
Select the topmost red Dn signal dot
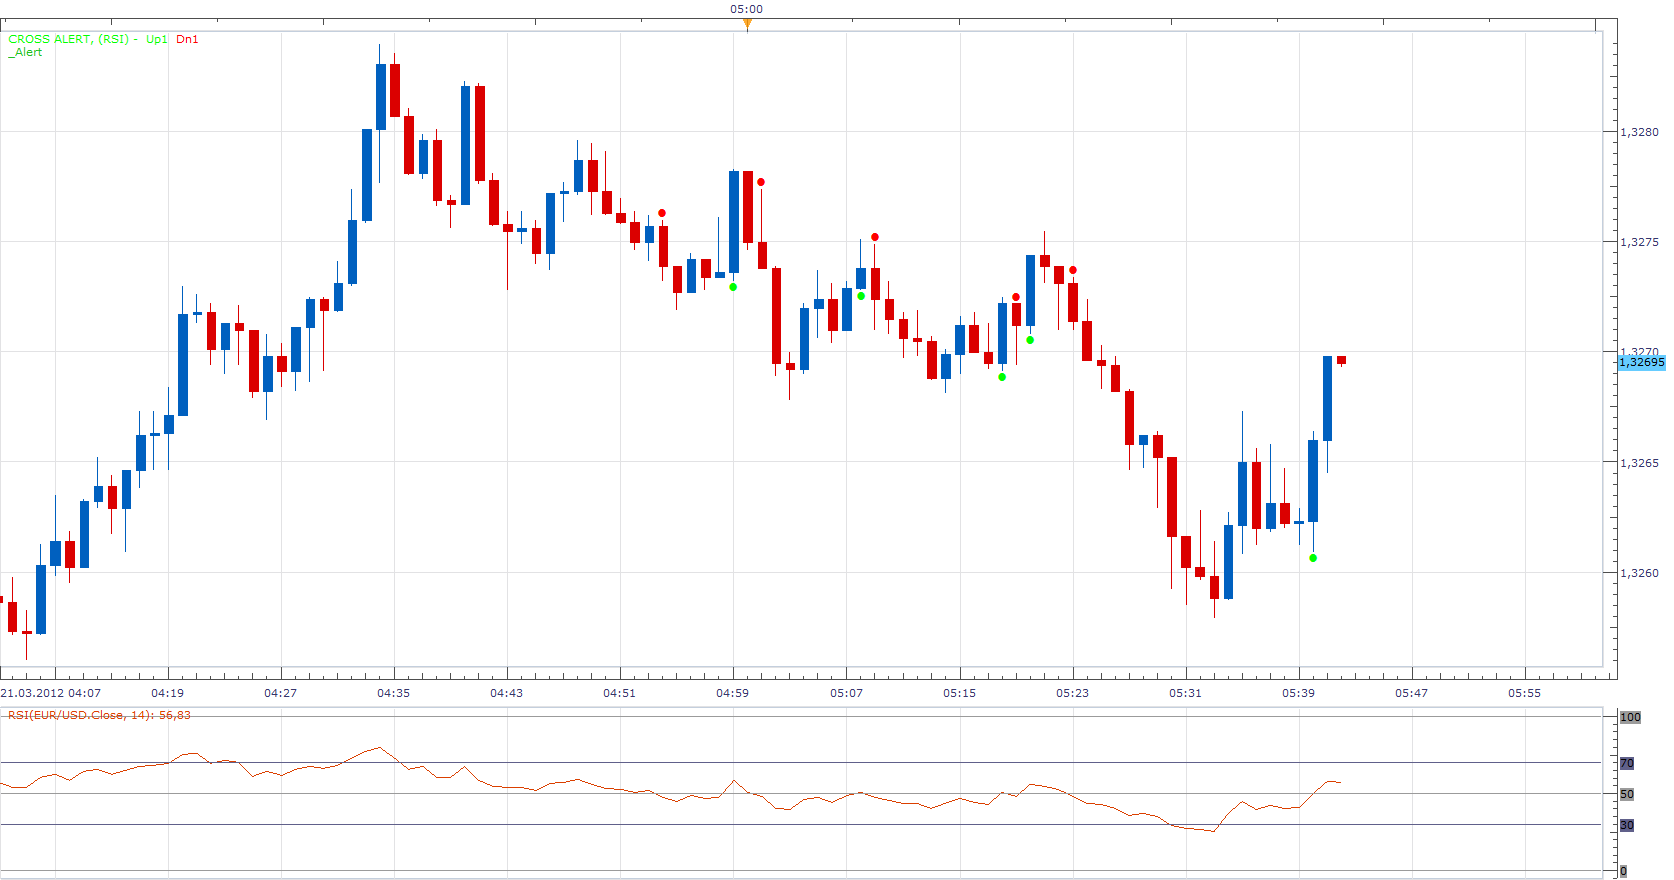click(x=761, y=182)
